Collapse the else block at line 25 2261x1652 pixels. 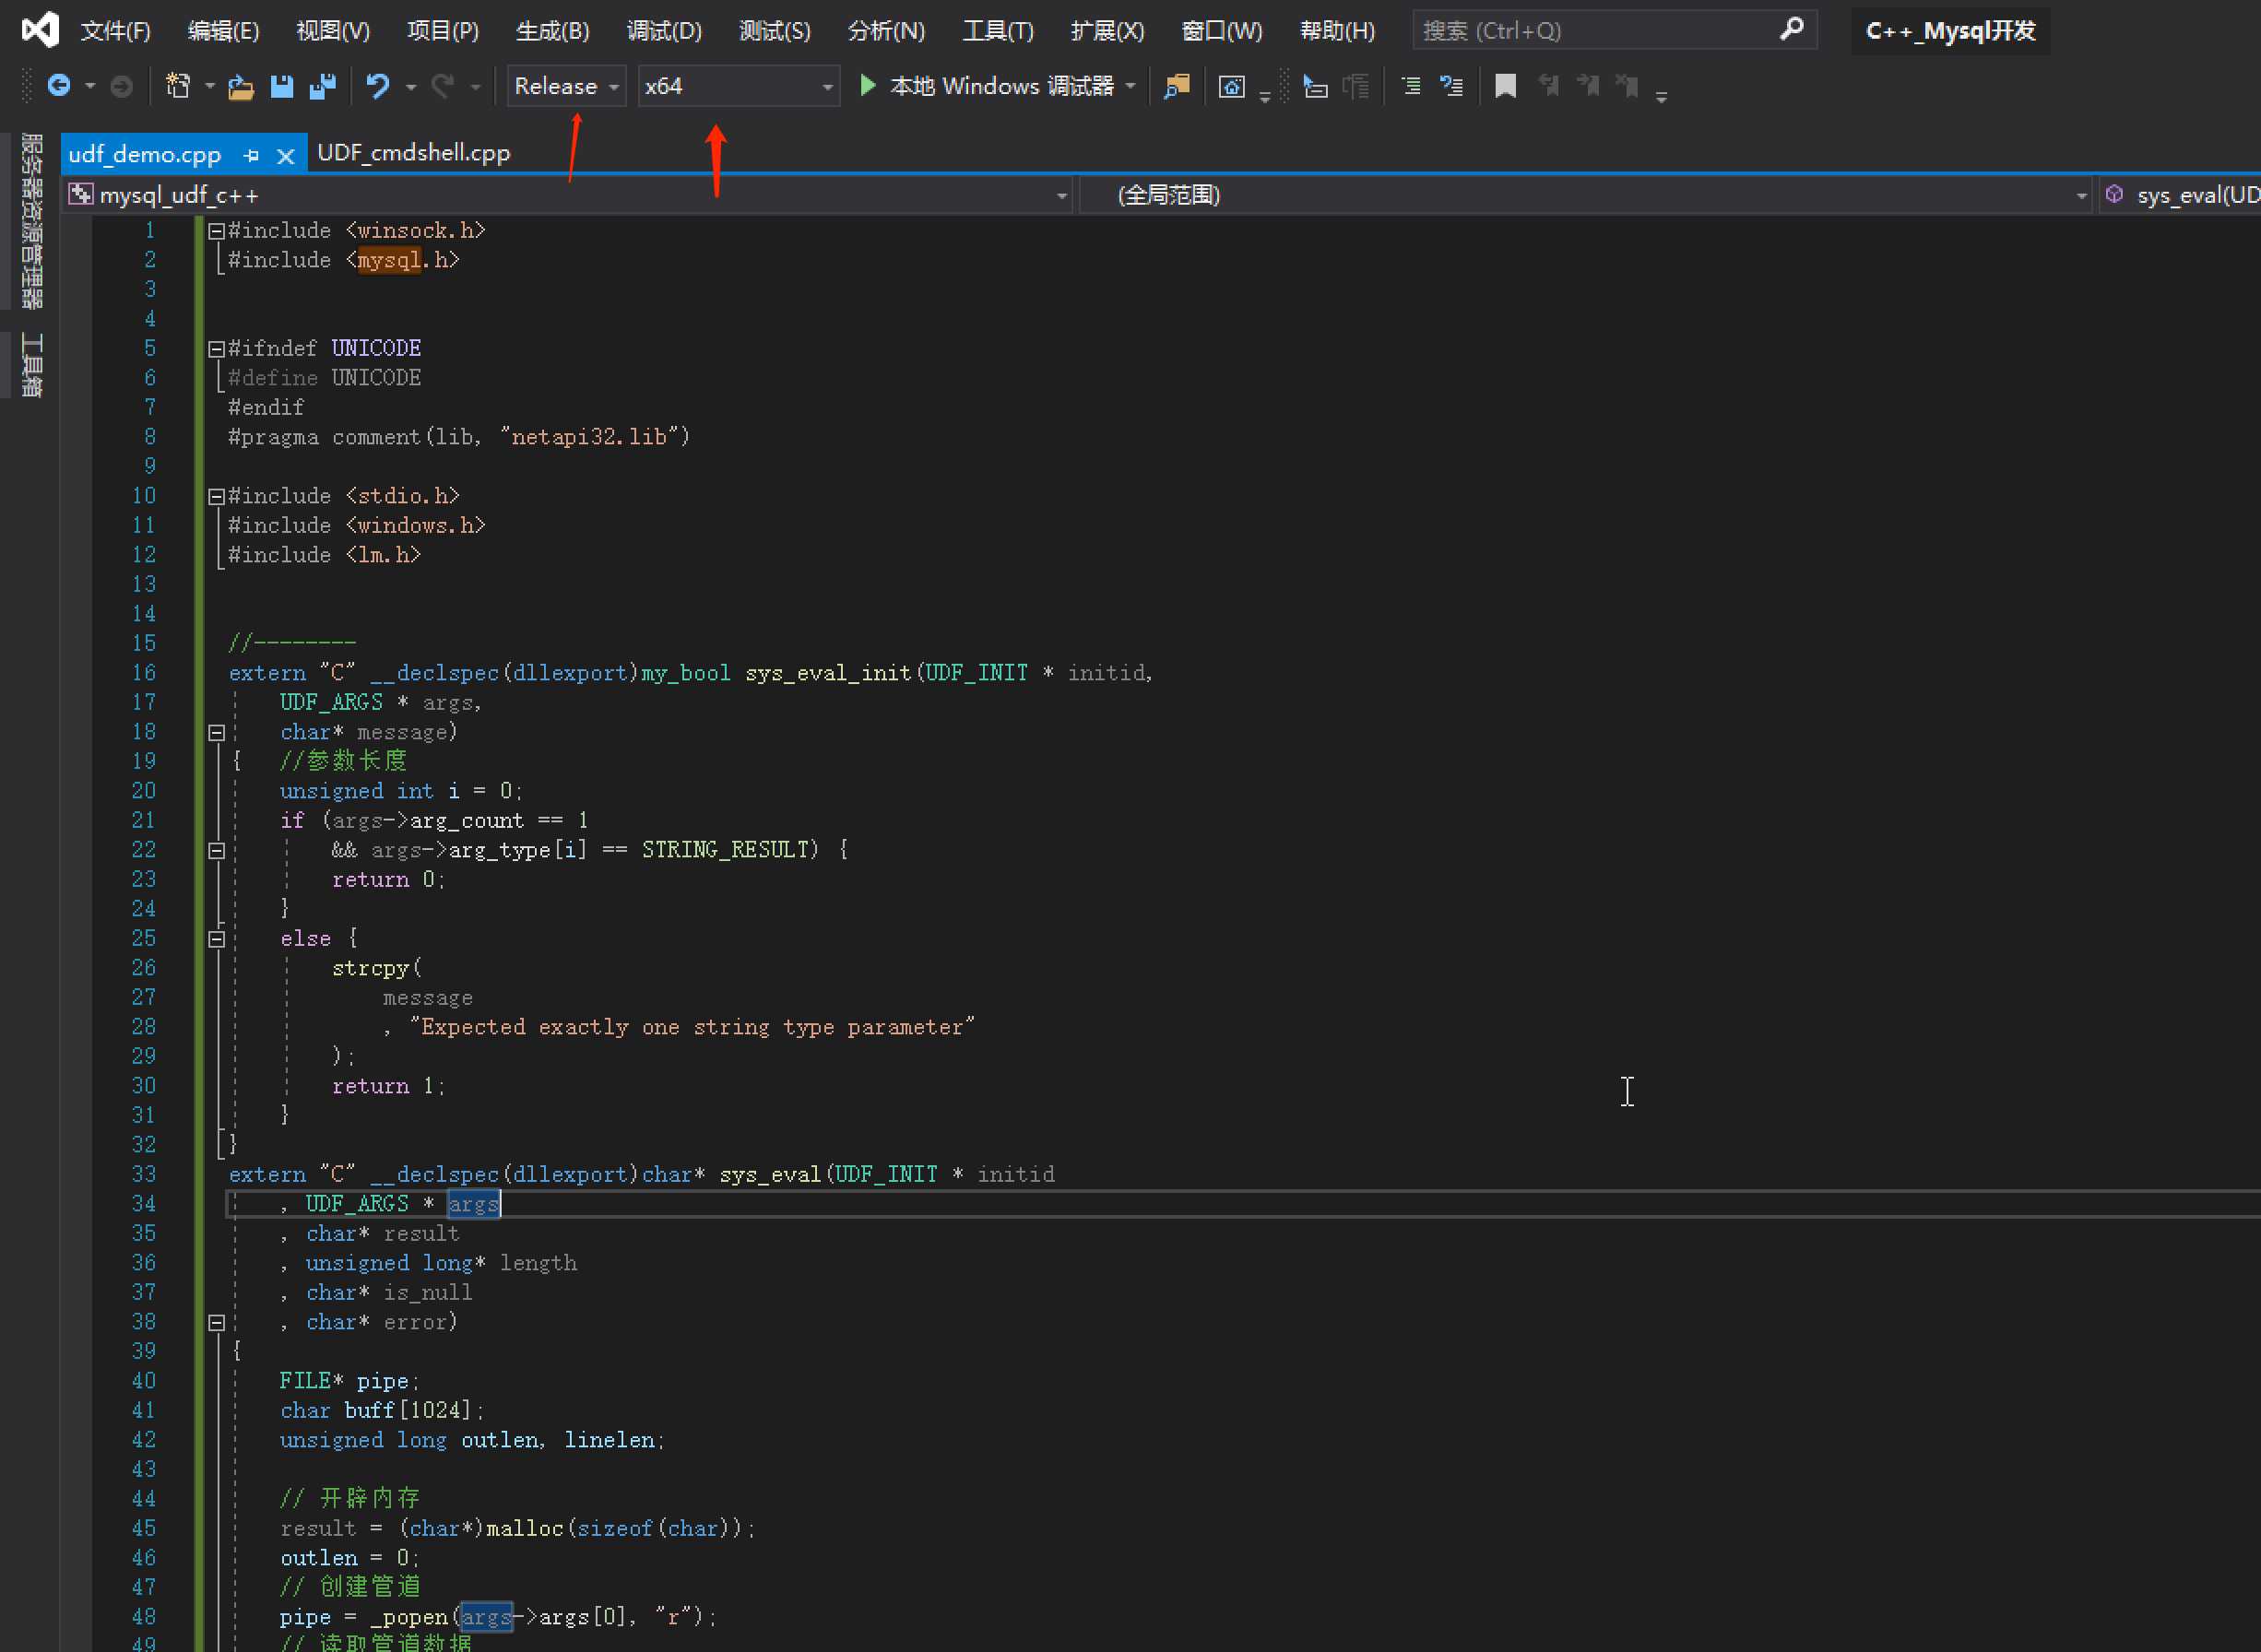(214, 938)
